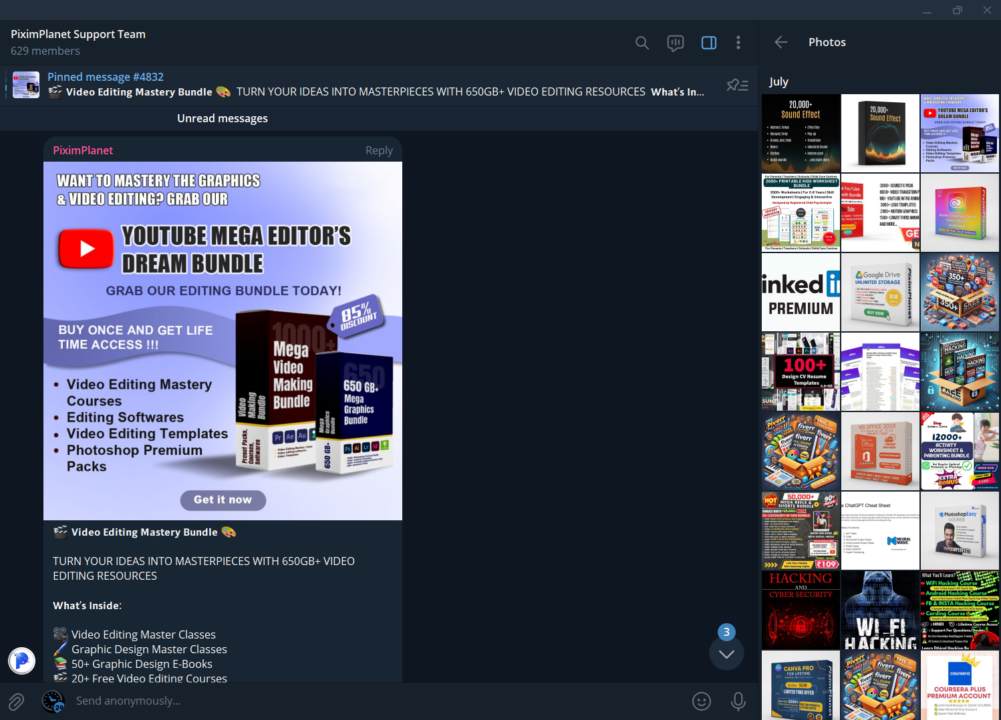Viewport: 1001px width, 720px height.
Task: Open Google Drive Unlimited Storage photo
Action: (x=880, y=292)
